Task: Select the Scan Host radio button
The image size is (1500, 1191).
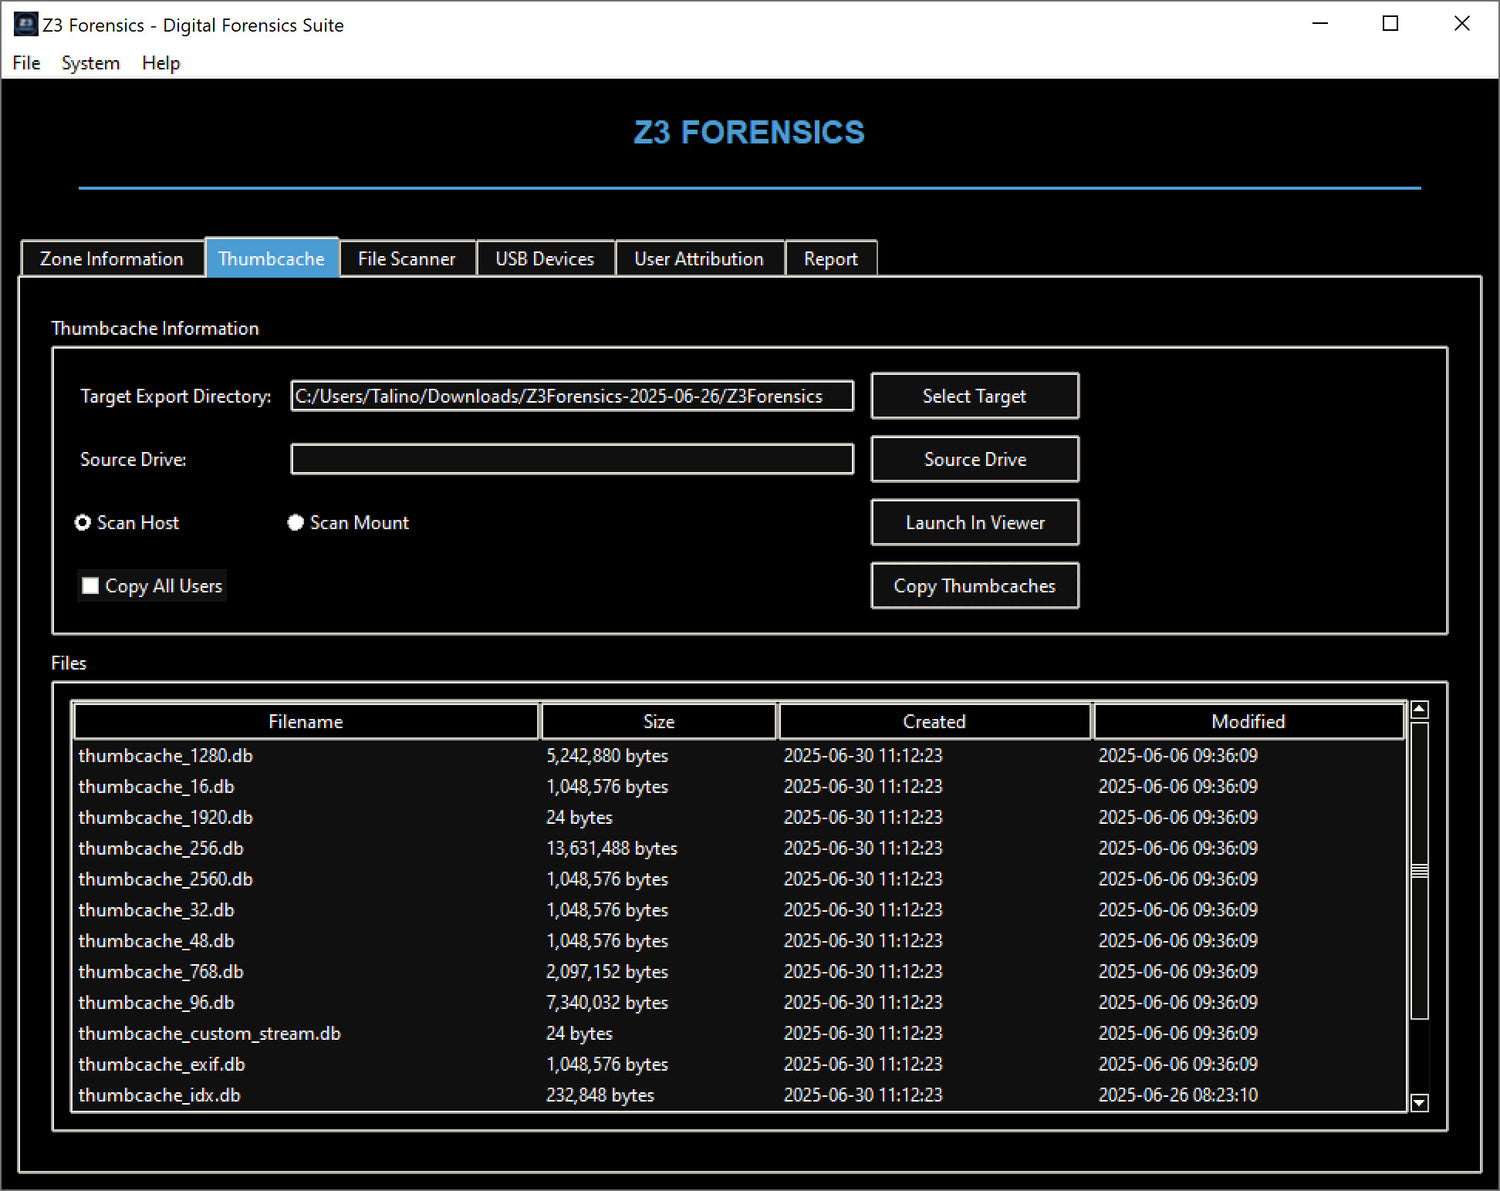Action: [83, 523]
